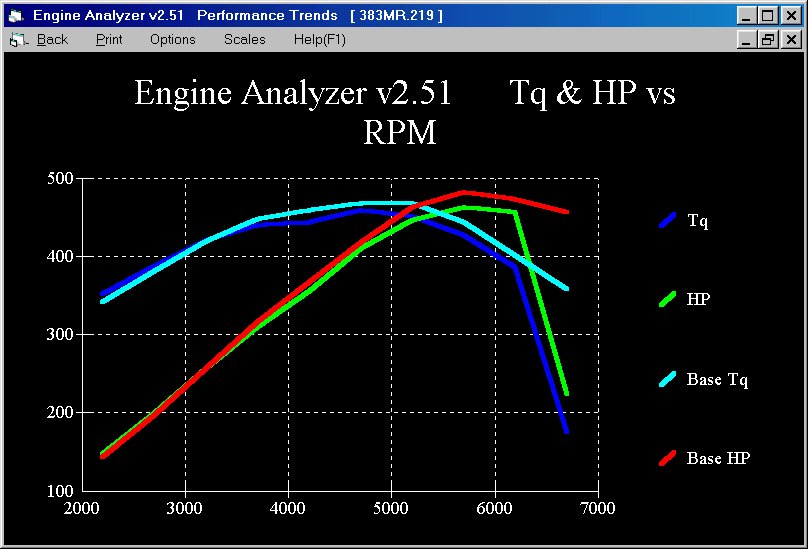Click the HP legend label

[698, 299]
